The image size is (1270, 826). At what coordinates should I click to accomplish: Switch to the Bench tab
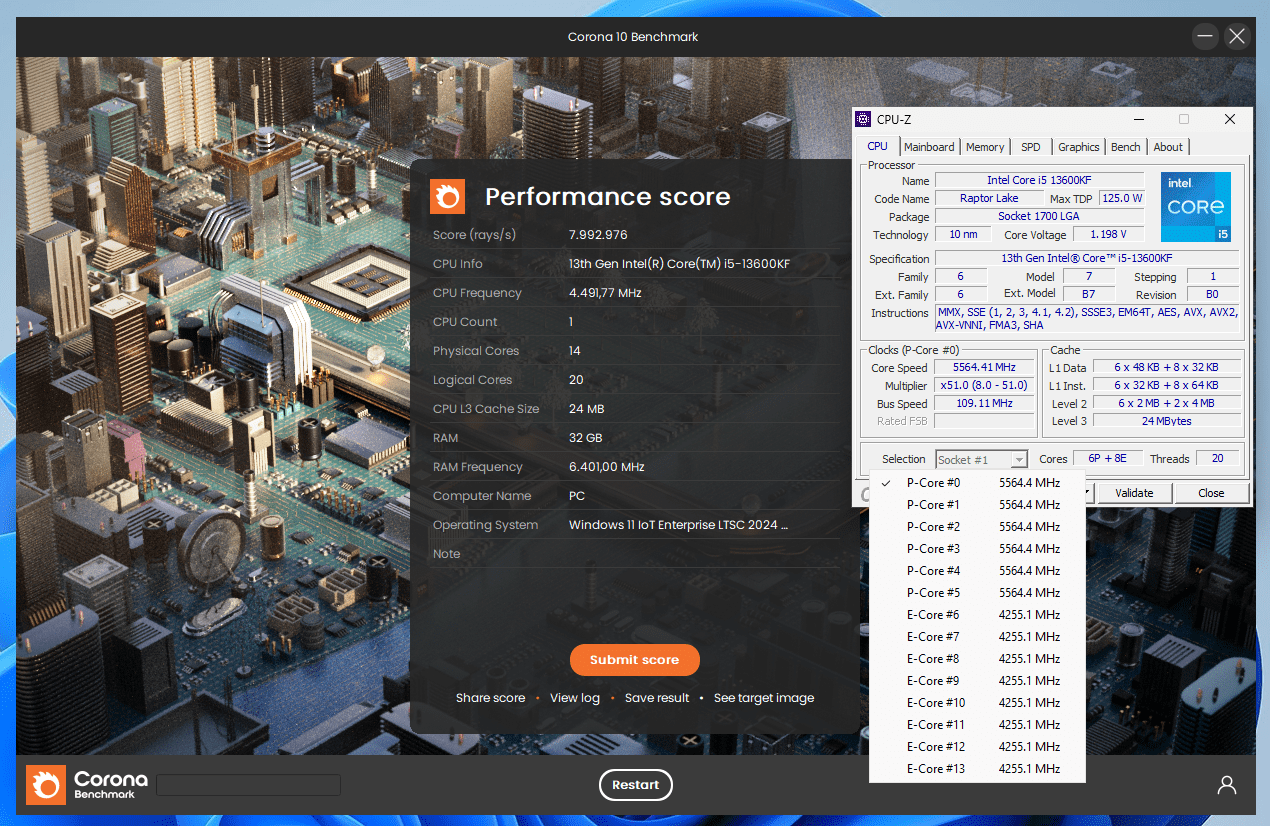tap(1126, 147)
